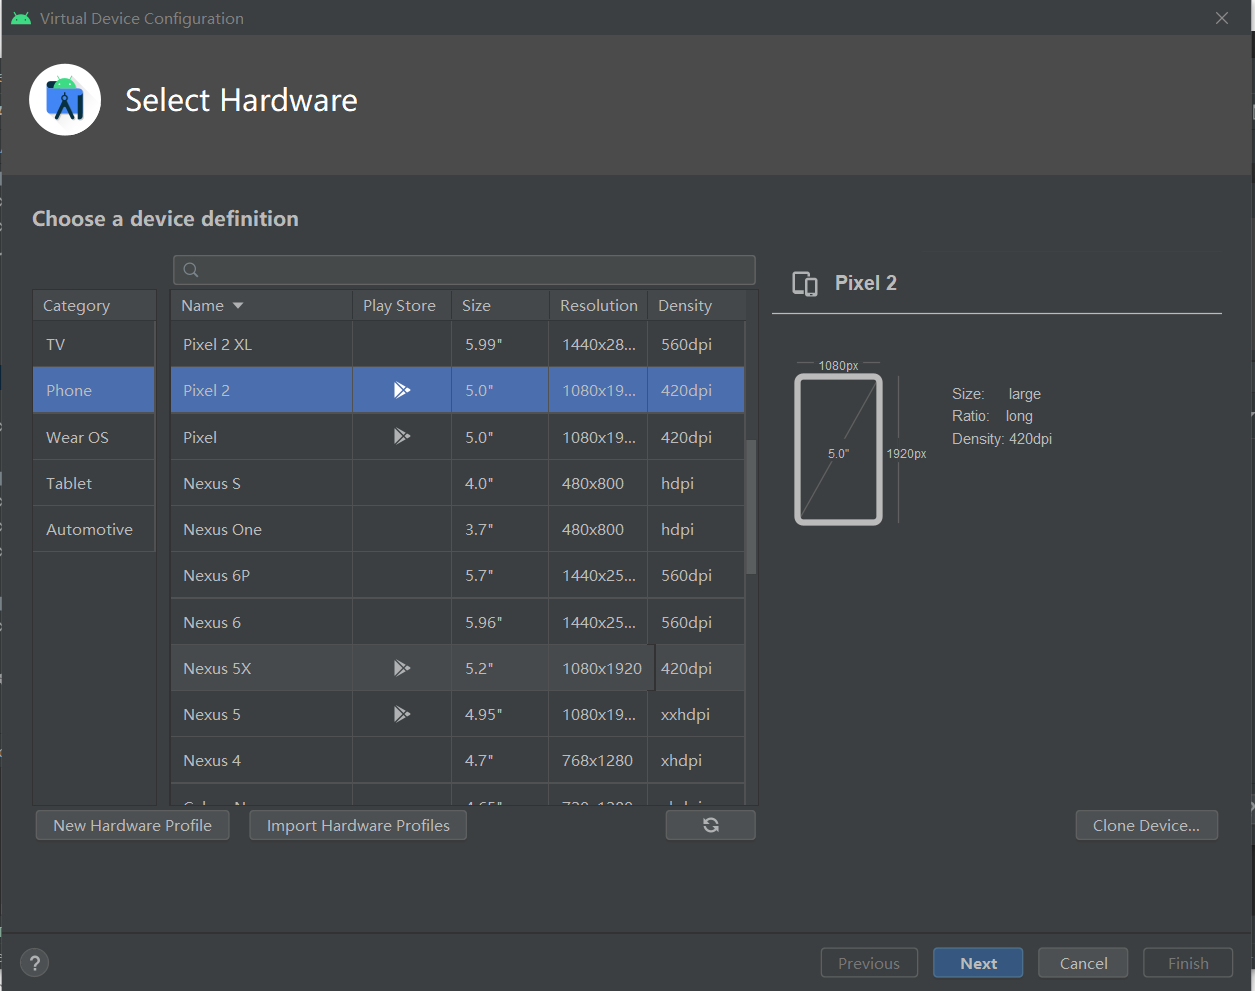
Task: Click the search magnifier icon
Action: click(191, 270)
